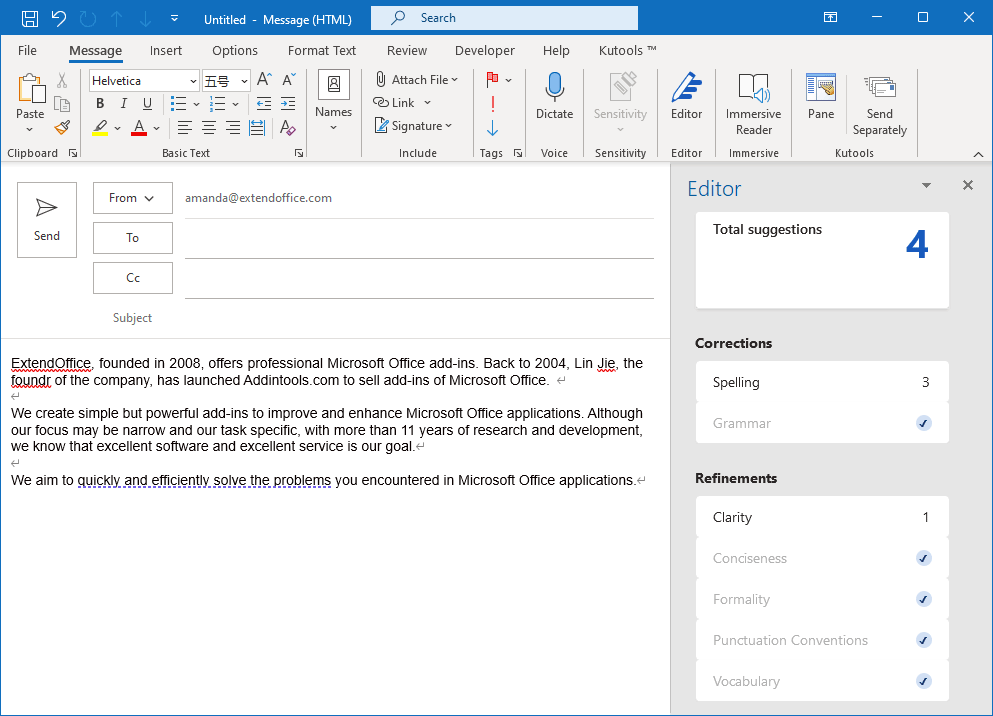Click Send Separately in Kutools group
Screen dimensions: 993x716
tap(880, 104)
